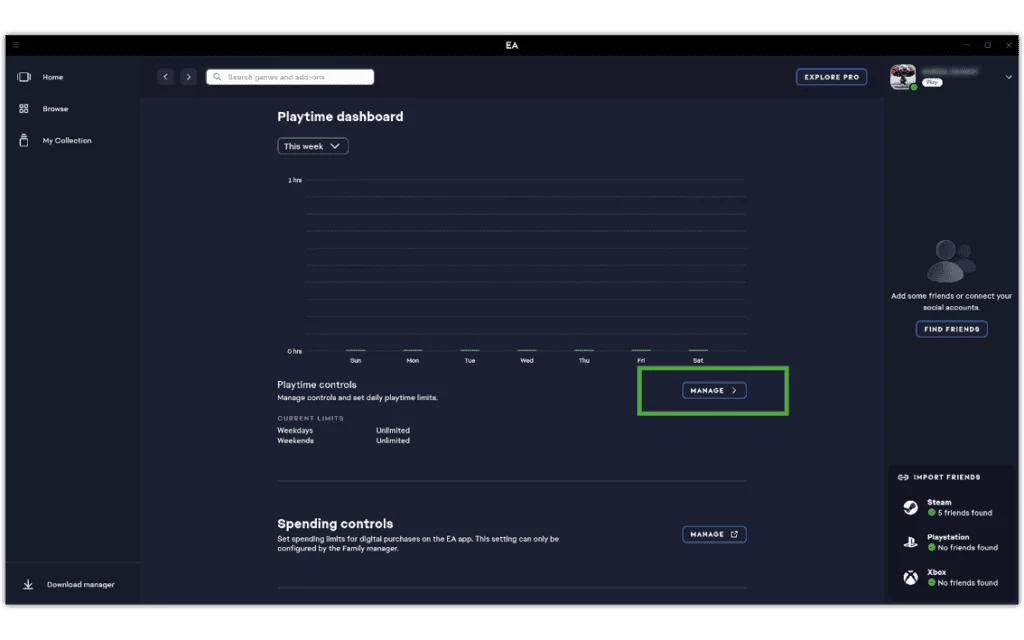Click the Weekdays Unlimited limit row
This screenshot has width=1024, height=640.
(x=344, y=430)
